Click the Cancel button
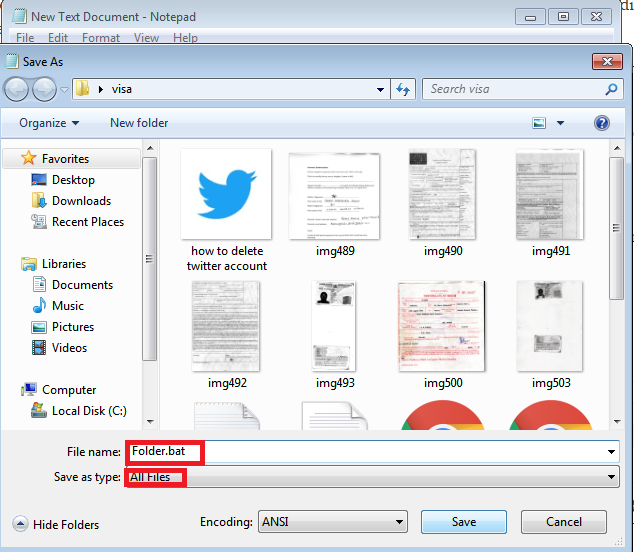634x552 pixels. pos(563,521)
